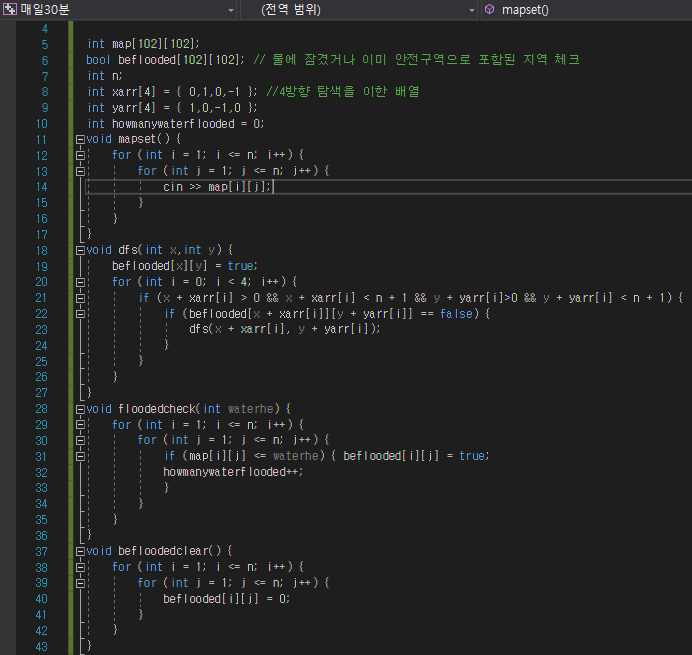The image size is (692, 655).
Task: Click 'beflooded[i][j] = 0;' statement
Action: click(226, 599)
